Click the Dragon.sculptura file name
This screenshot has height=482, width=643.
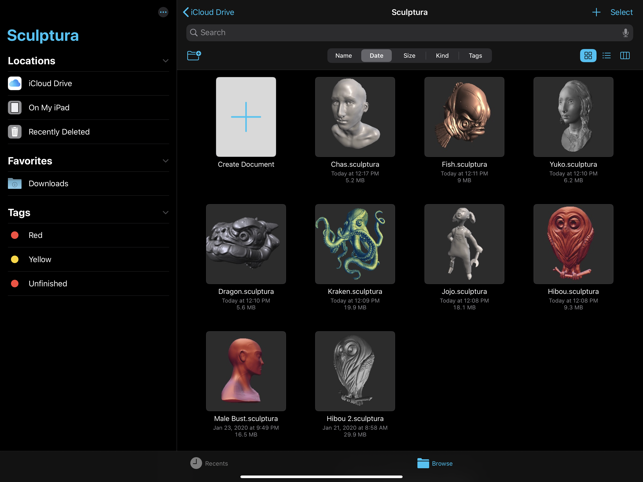point(246,292)
